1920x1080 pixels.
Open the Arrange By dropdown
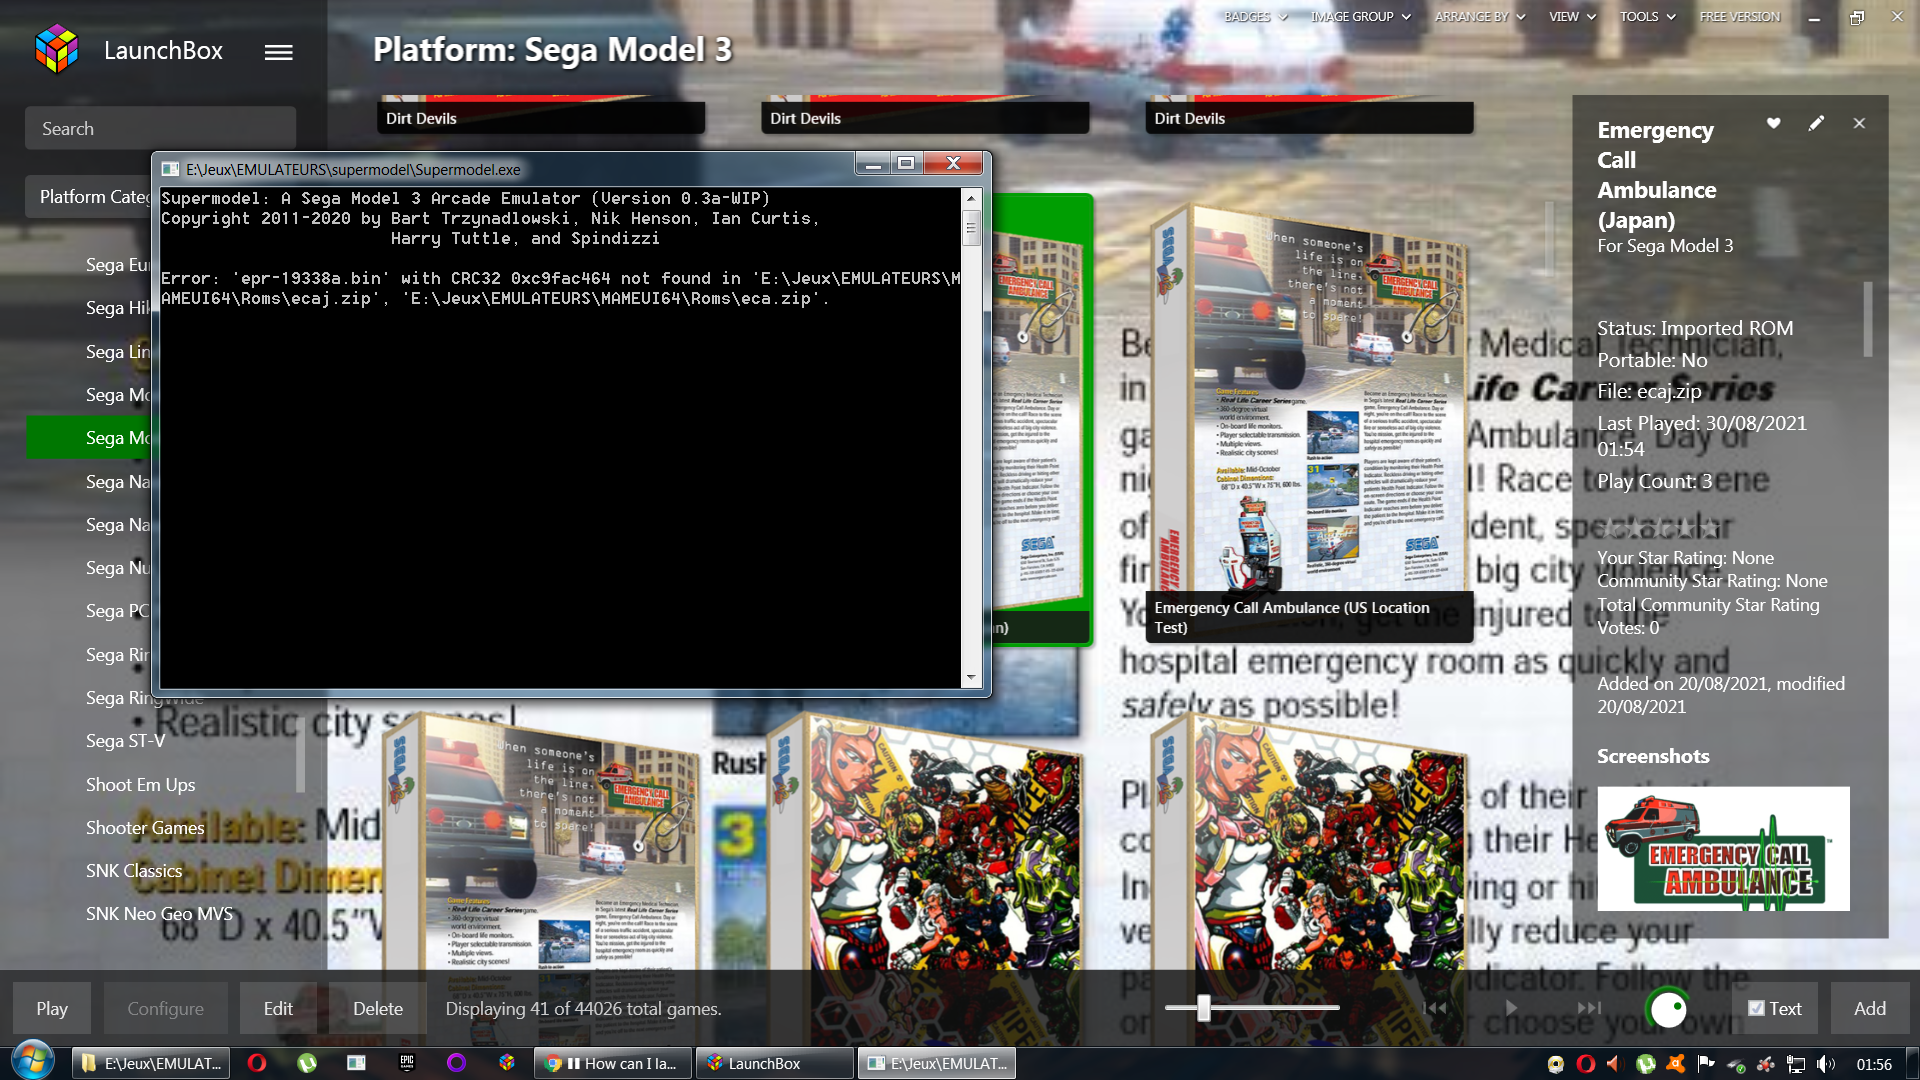pyautogui.click(x=1480, y=17)
